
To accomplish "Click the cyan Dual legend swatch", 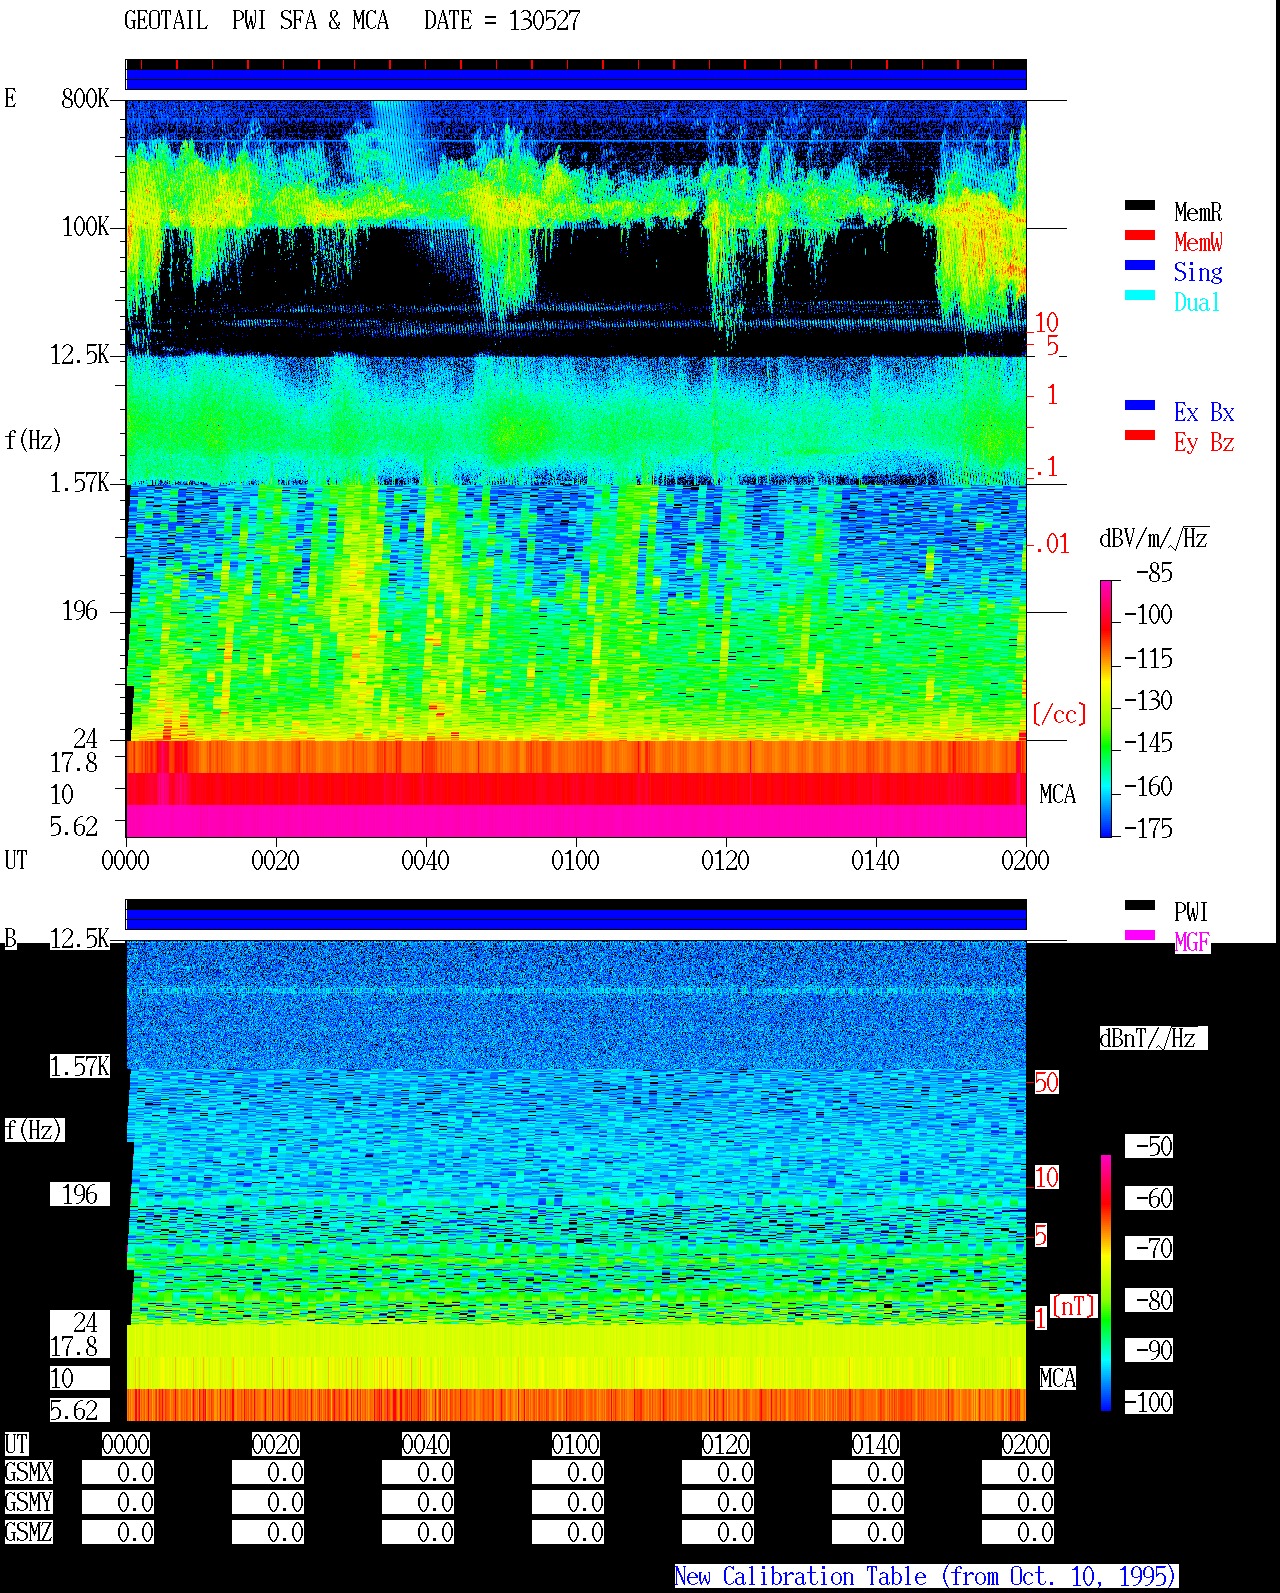I will (1140, 296).
